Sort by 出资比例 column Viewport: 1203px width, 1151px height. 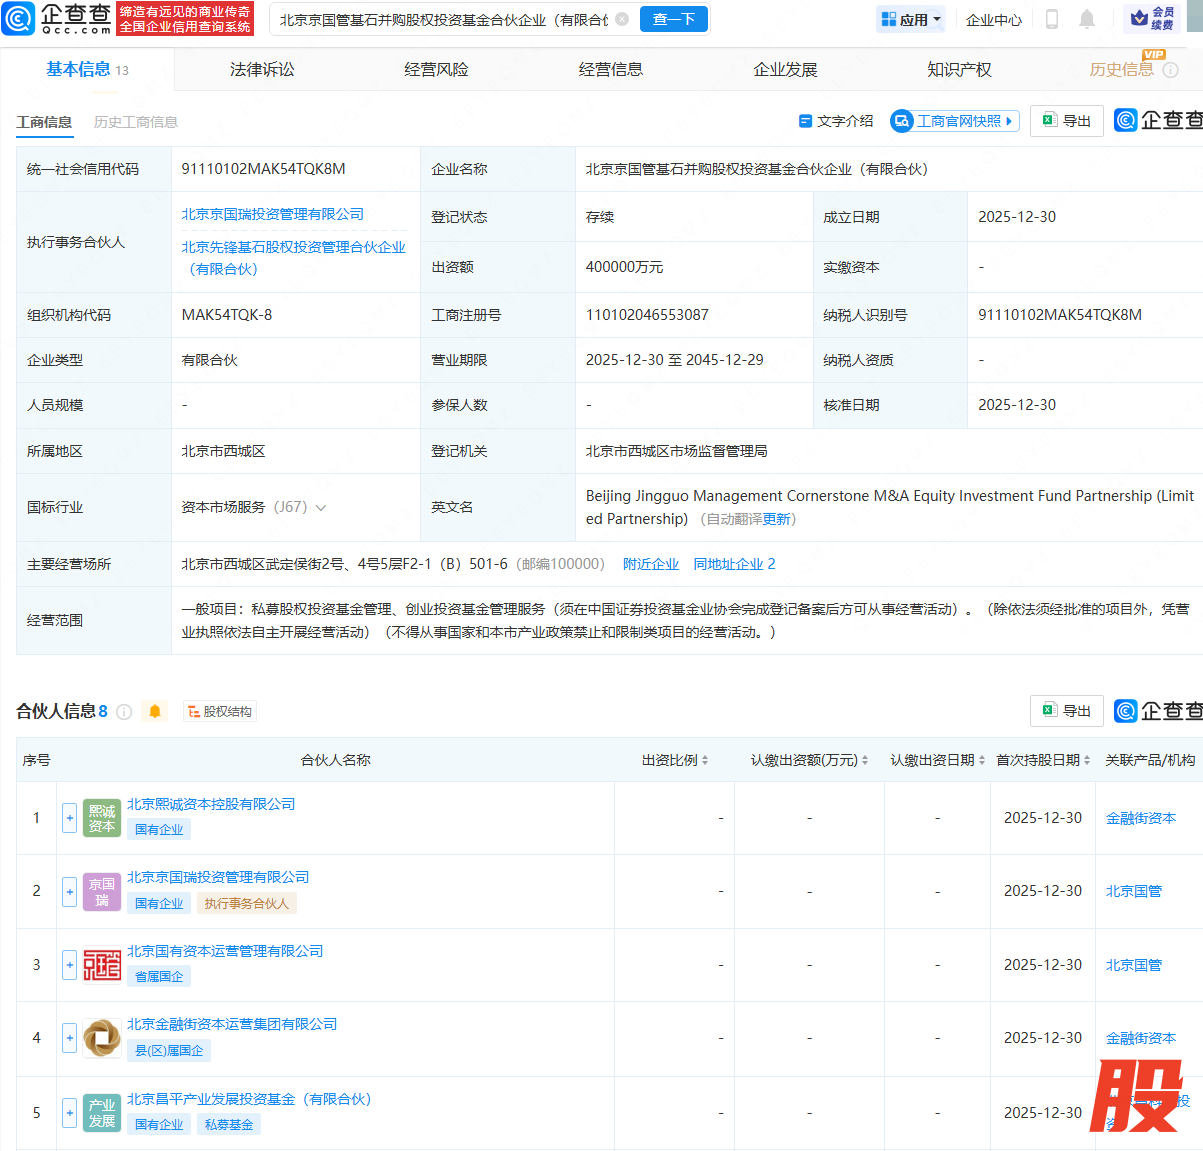(675, 760)
